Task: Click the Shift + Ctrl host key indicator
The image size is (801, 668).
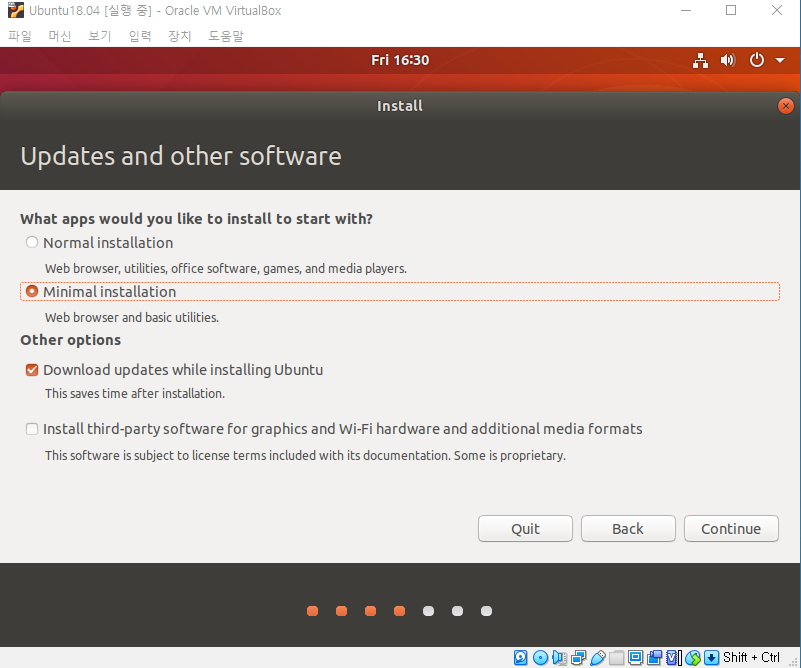Action: (x=751, y=657)
